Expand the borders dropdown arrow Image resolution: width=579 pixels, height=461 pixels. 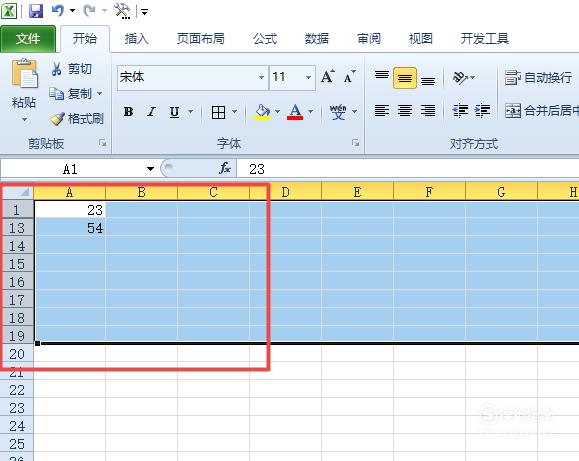click(x=234, y=112)
